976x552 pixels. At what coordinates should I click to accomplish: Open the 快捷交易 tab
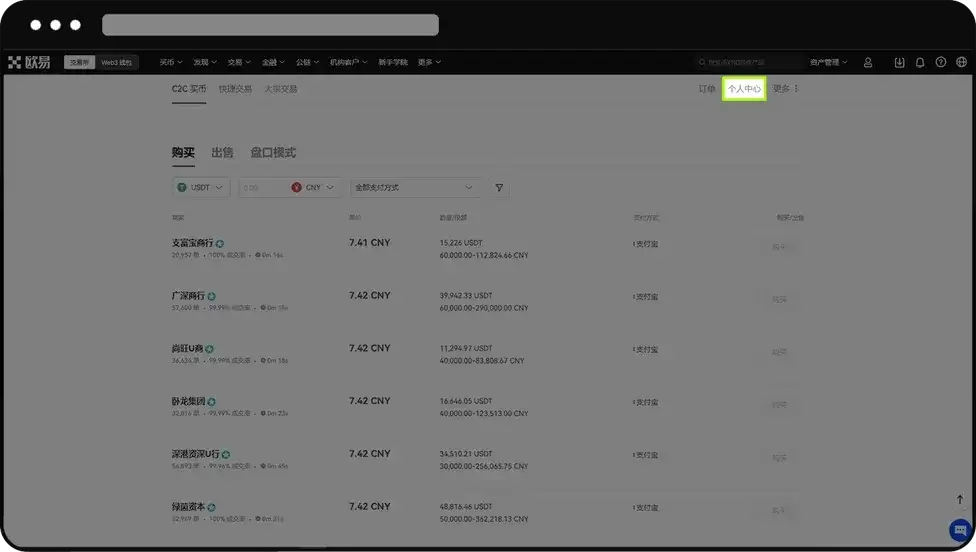click(235, 89)
